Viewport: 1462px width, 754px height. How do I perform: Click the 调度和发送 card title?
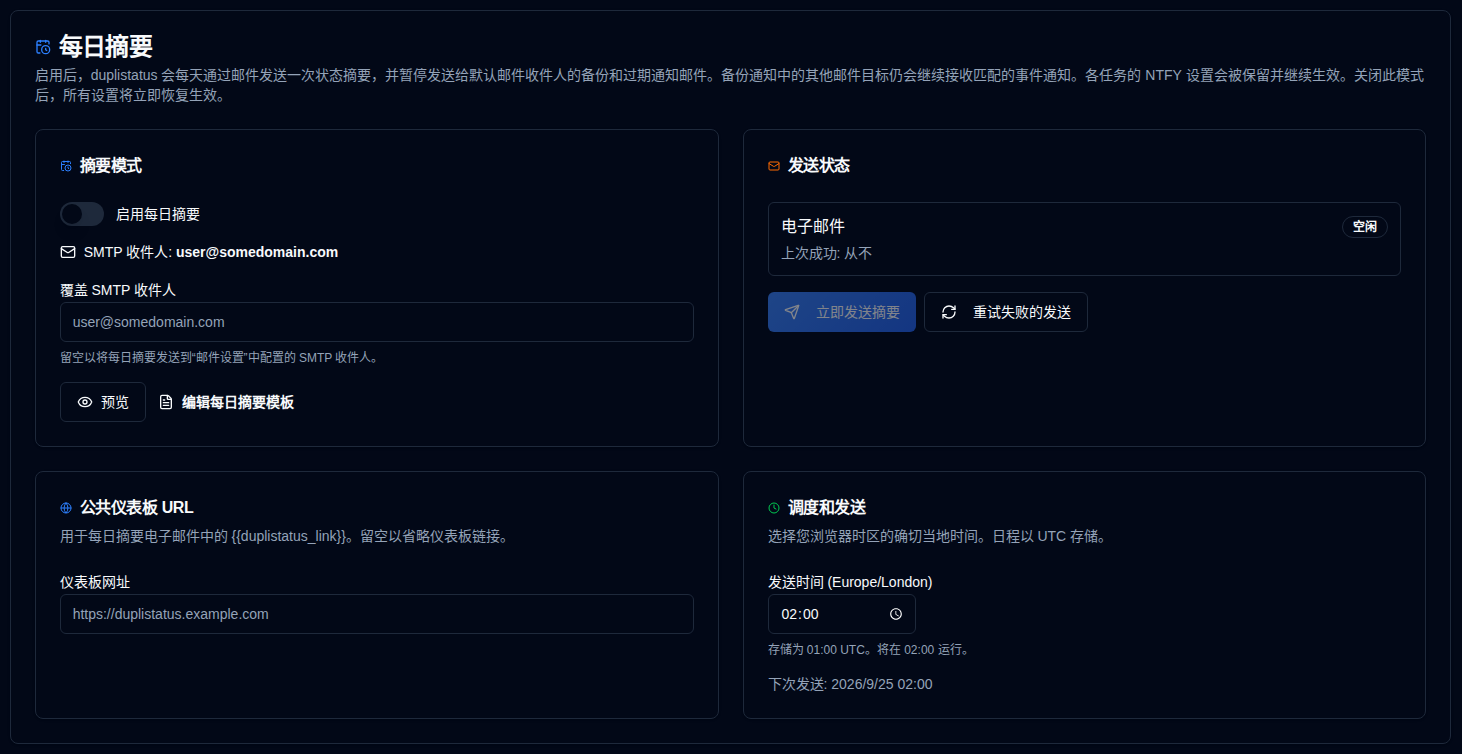pos(827,508)
